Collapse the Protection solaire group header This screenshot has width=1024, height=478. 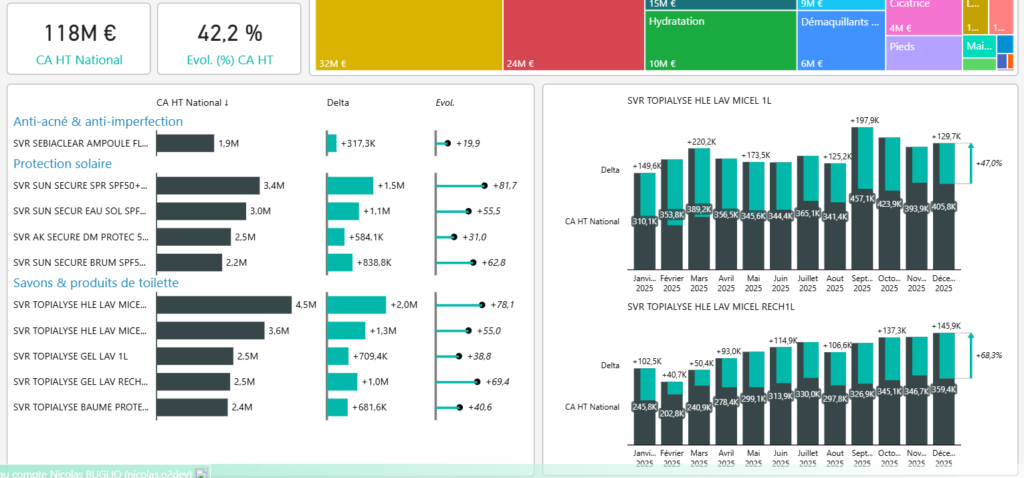(x=62, y=163)
